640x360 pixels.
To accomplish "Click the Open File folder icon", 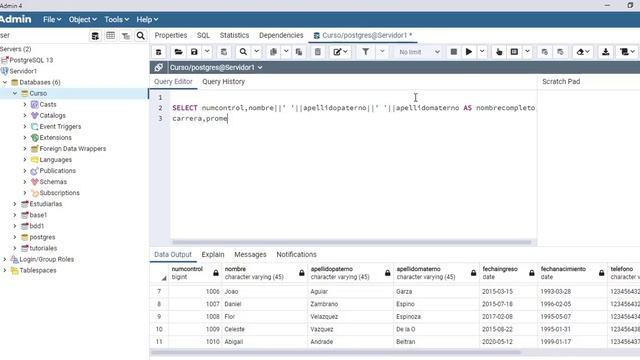I will [x=178, y=52].
